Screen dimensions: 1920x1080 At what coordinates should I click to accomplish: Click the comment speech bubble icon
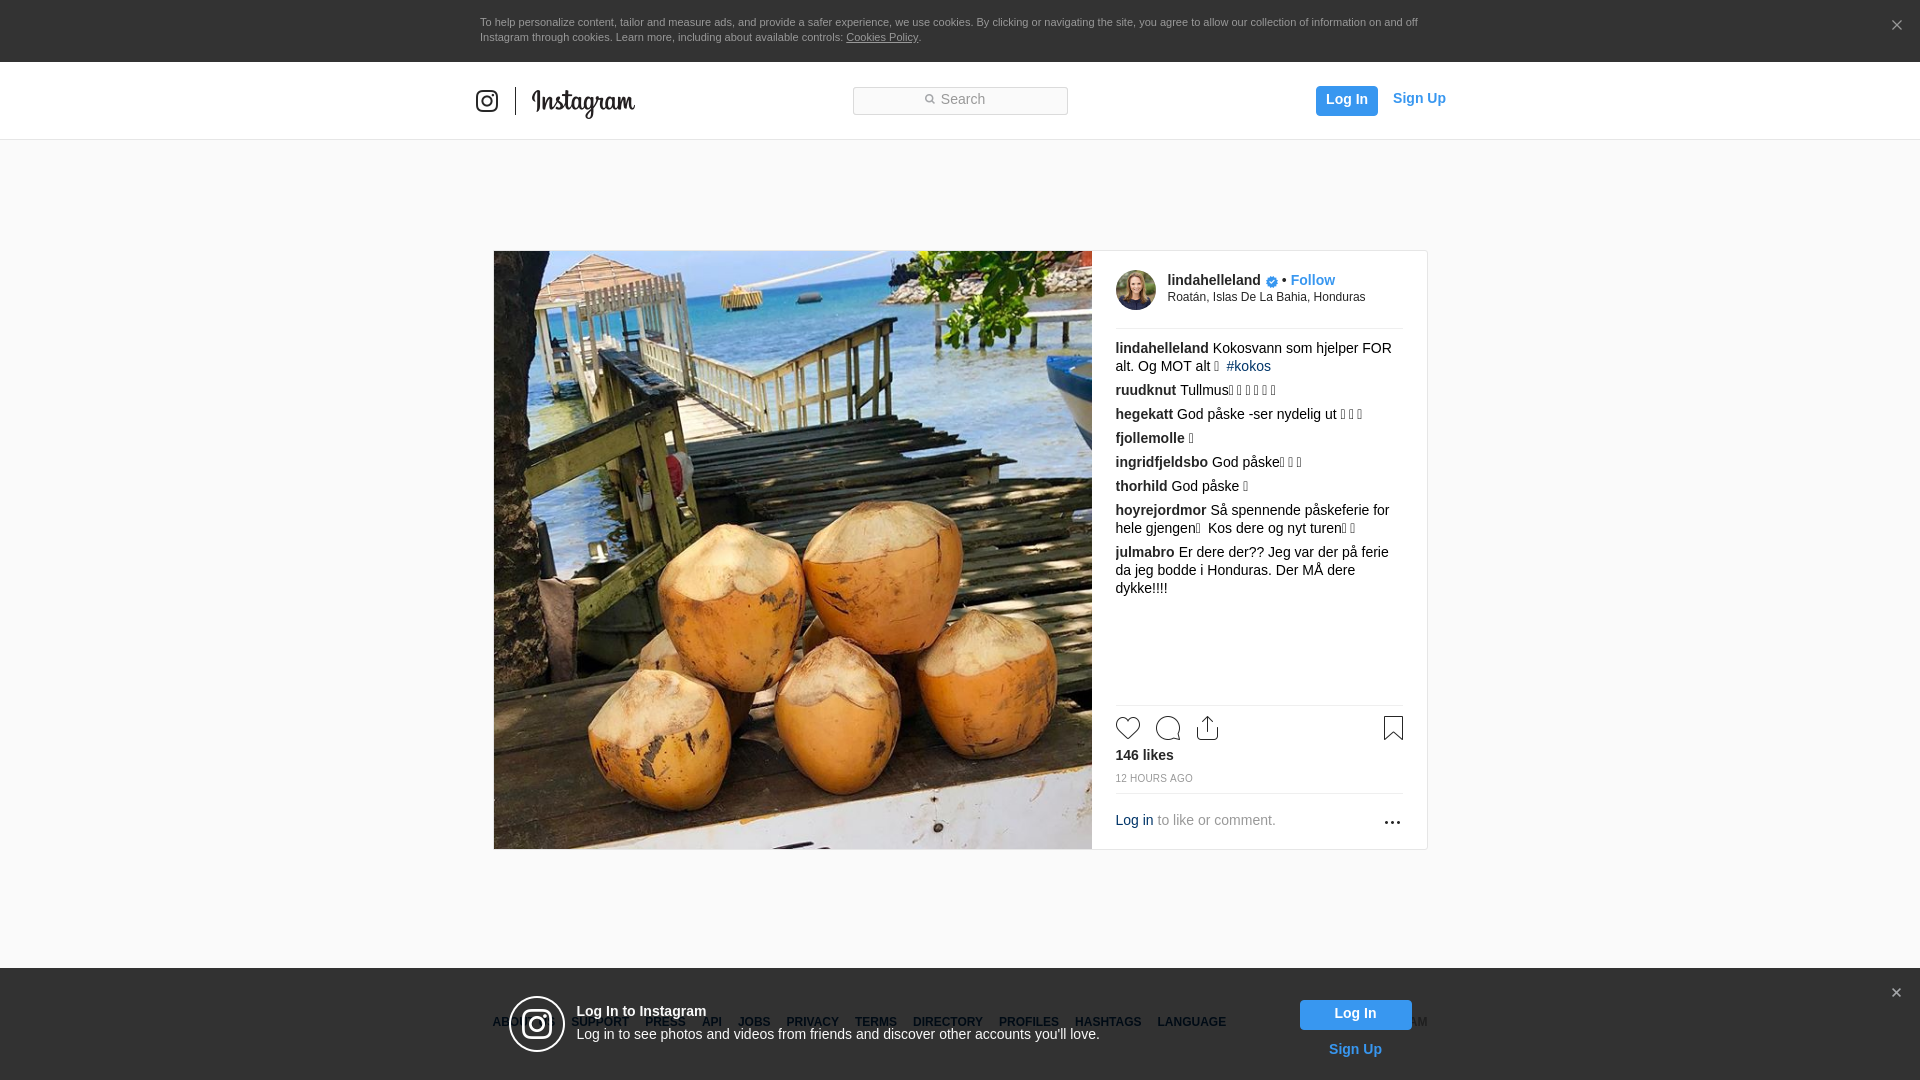[1167, 728]
